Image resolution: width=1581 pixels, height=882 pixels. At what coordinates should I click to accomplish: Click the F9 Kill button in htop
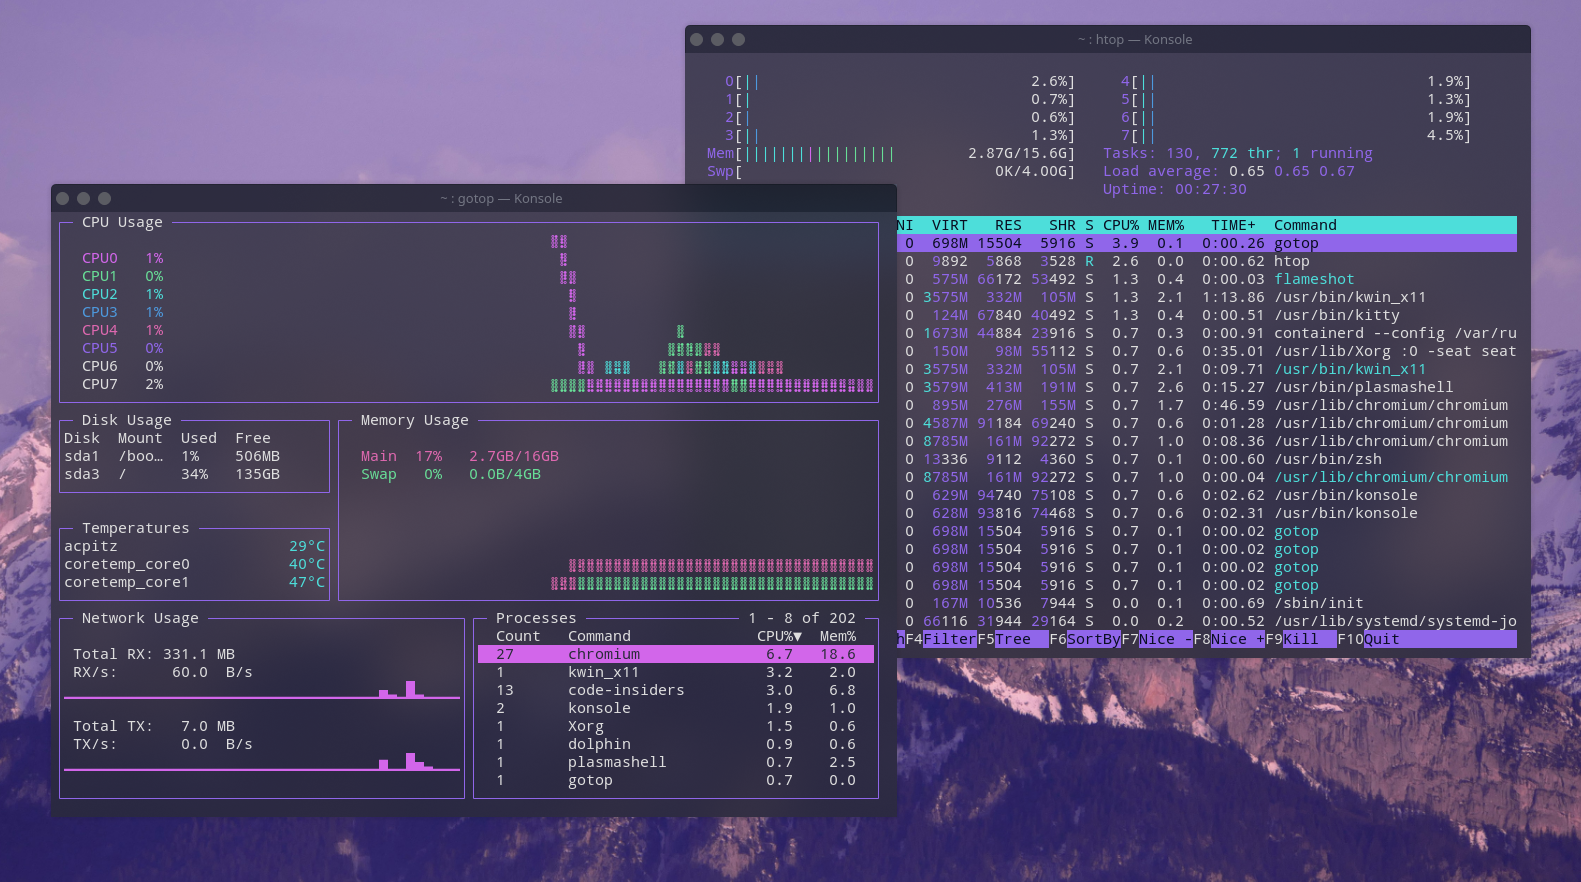pos(1301,639)
